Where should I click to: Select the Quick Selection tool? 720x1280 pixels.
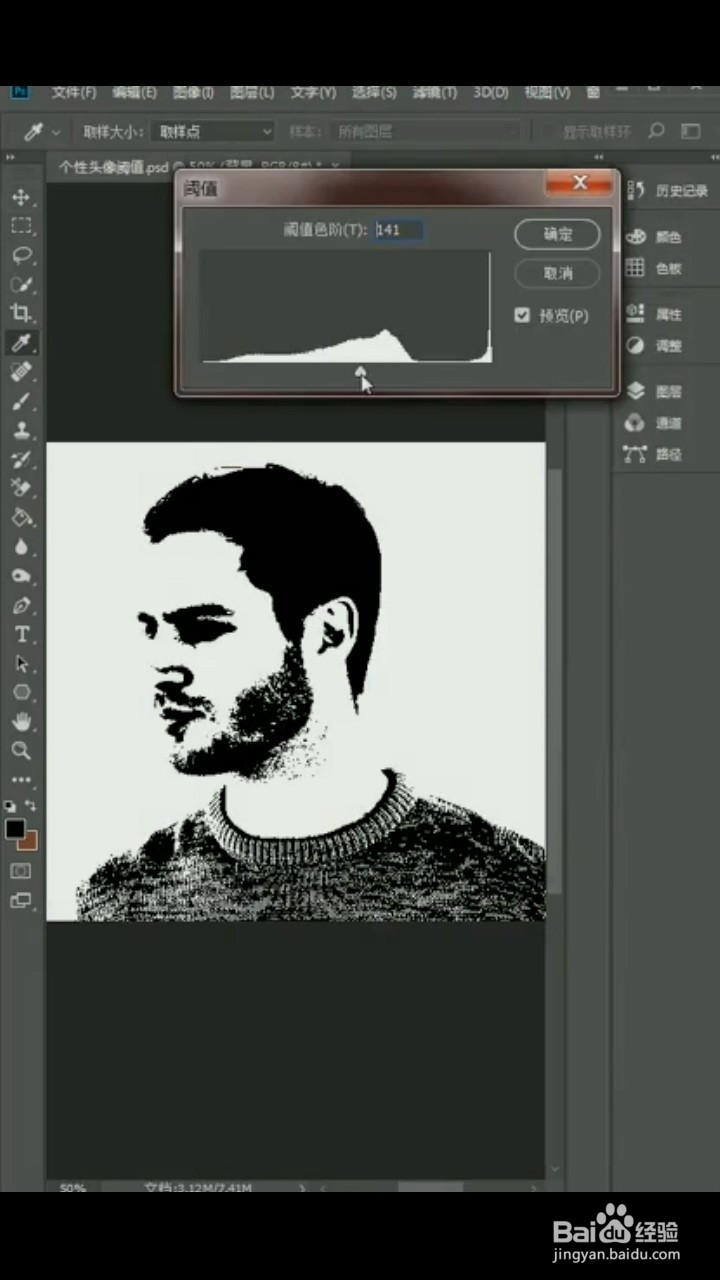tap(21, 284)
